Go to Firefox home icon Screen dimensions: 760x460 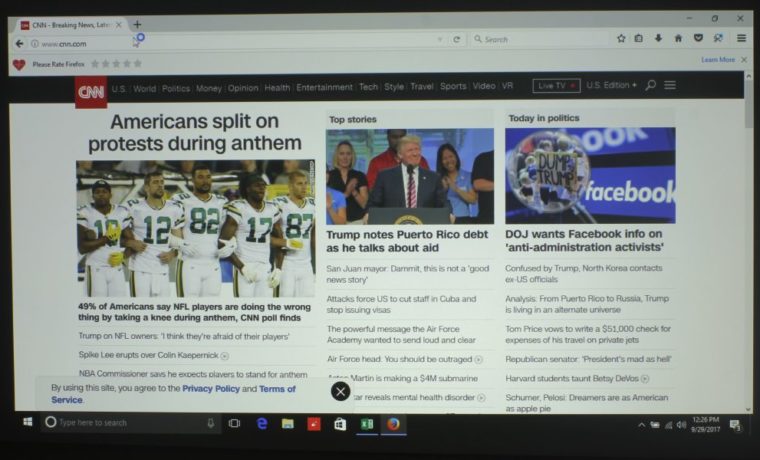coord(678,38)
